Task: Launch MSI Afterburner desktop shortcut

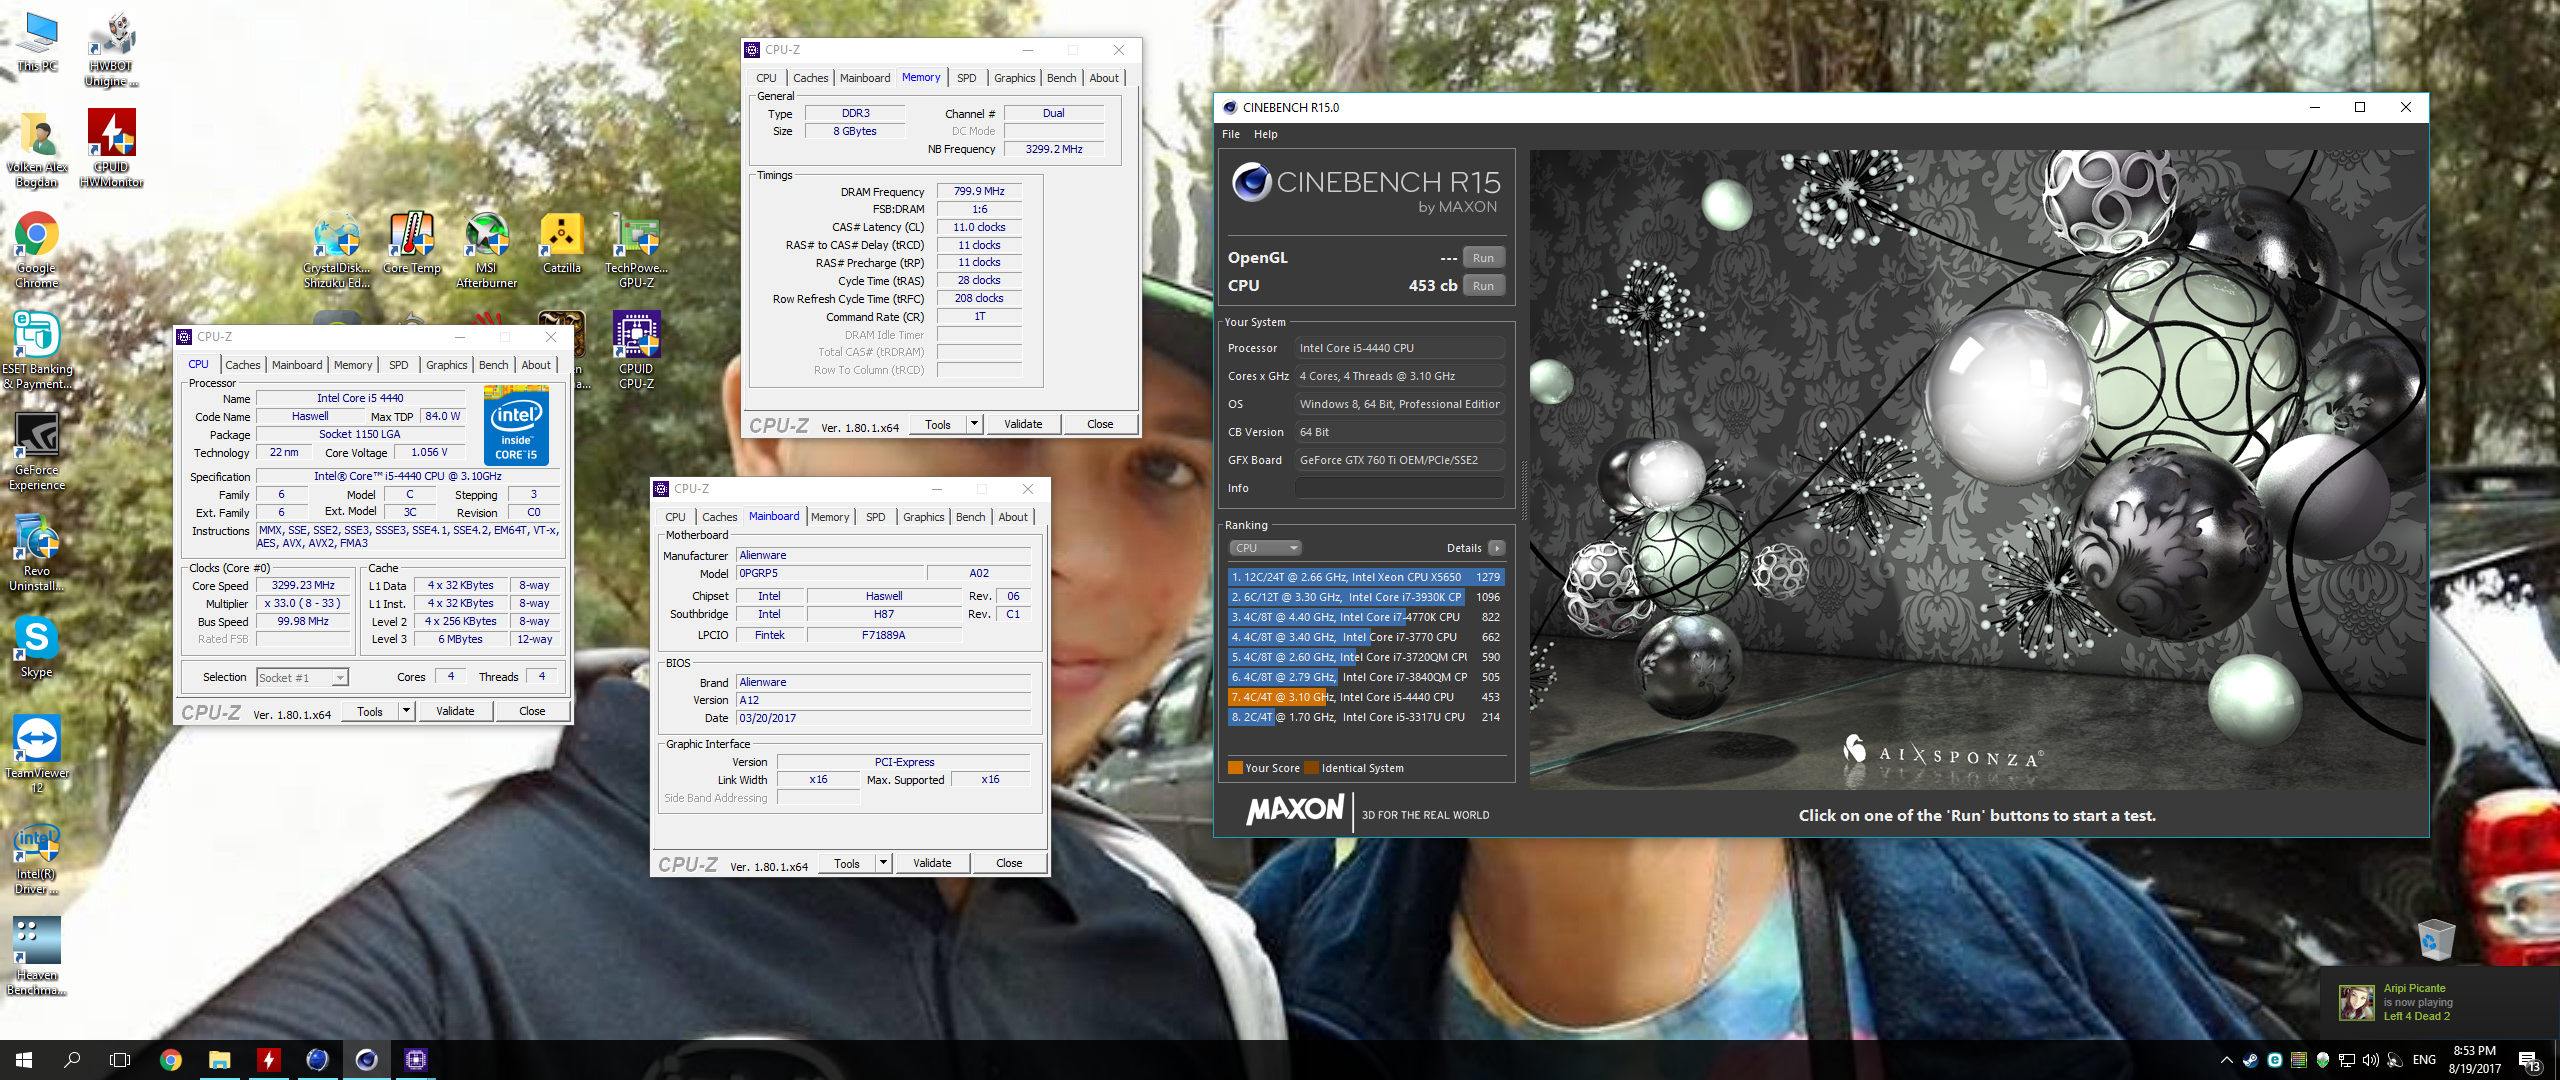Action: point(487,249)
